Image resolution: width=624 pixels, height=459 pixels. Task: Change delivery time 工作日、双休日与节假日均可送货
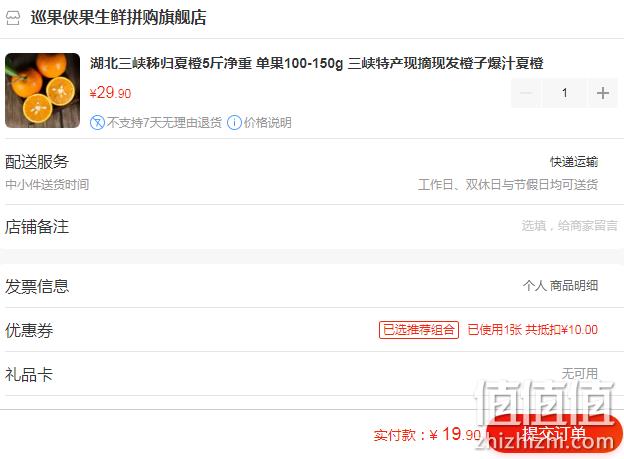pos(508,185)
